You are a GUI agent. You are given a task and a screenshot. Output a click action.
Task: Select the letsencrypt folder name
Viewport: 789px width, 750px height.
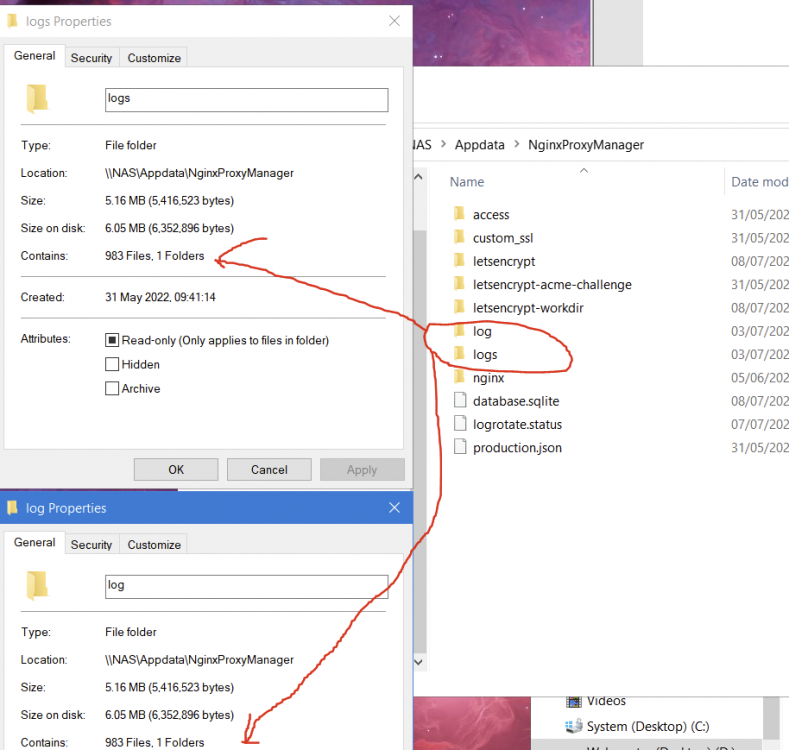click(x=504, y=261)
